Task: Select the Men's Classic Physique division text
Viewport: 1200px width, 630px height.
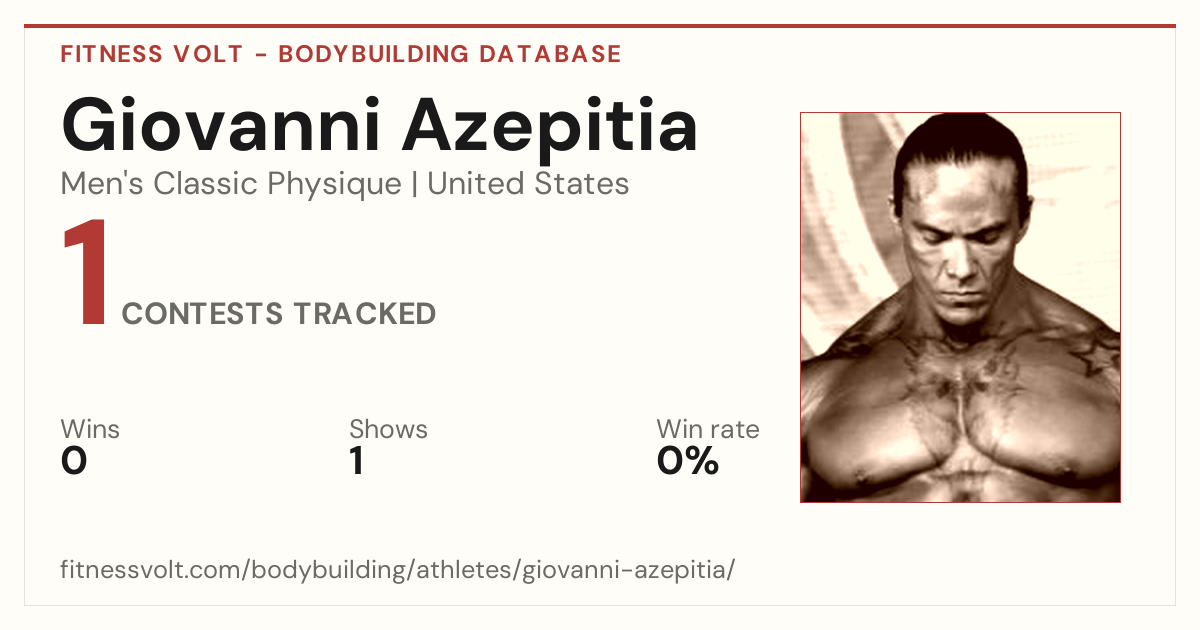Action: [x=231, y=184]
